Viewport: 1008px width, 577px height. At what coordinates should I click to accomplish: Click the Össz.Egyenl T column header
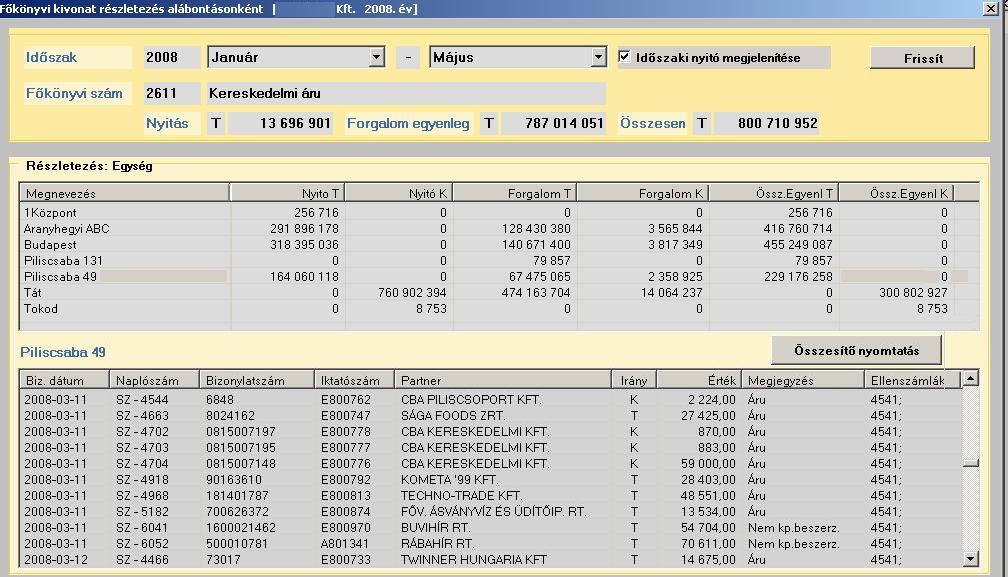pyautogui.click(x=774, y=193)
